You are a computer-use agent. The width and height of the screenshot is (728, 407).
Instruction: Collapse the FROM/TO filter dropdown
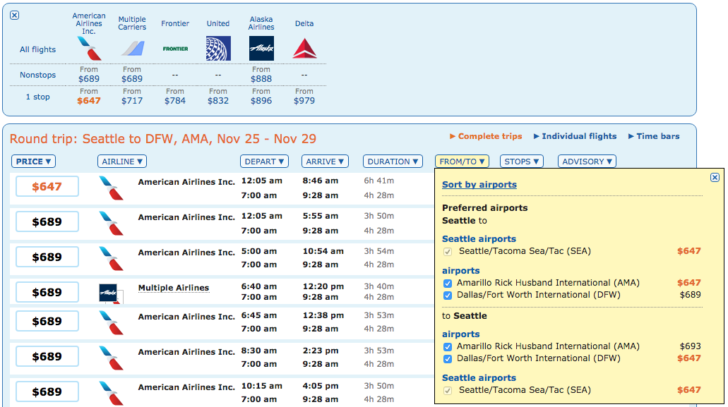pos(462,162)
